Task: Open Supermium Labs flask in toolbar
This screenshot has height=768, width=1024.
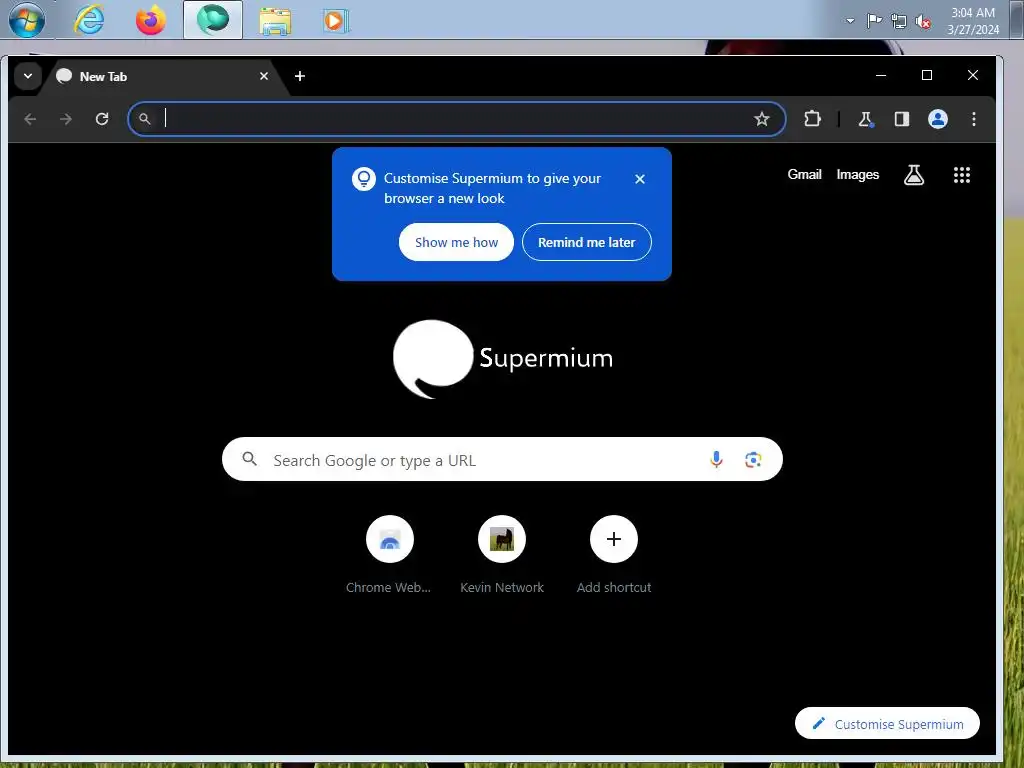Action: pos(865,119)
